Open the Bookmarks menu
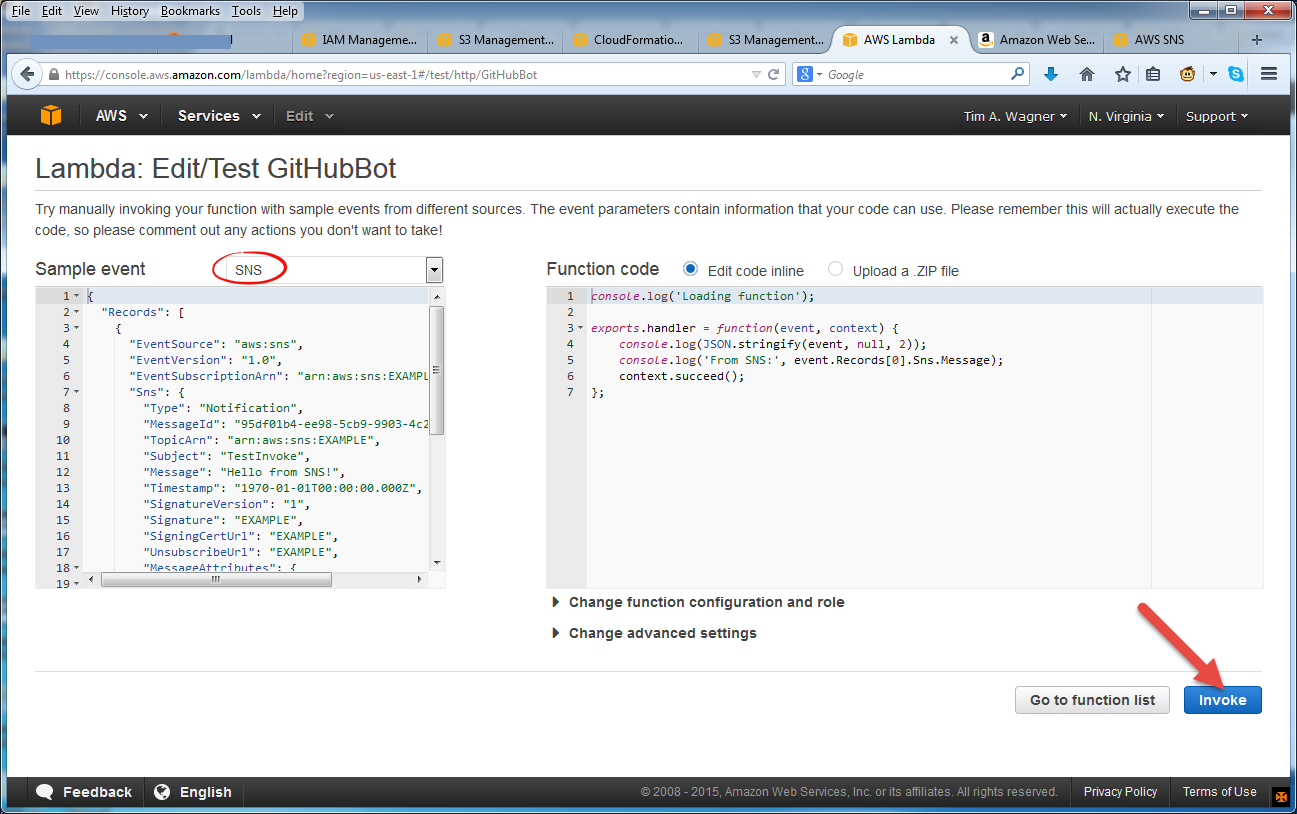This screenshot has width=1297, height=814. 190,10
